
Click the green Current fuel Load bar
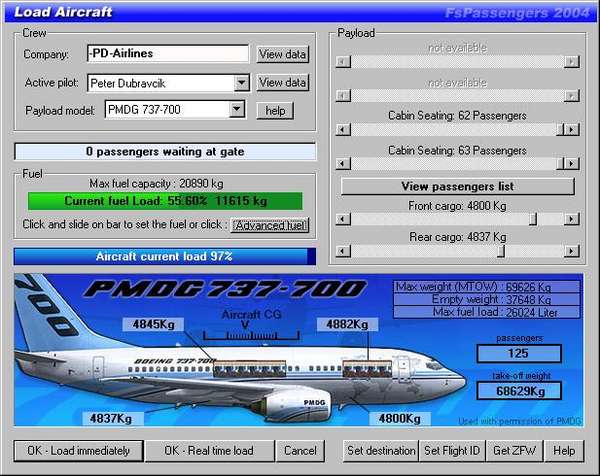(x=165, y=201)
